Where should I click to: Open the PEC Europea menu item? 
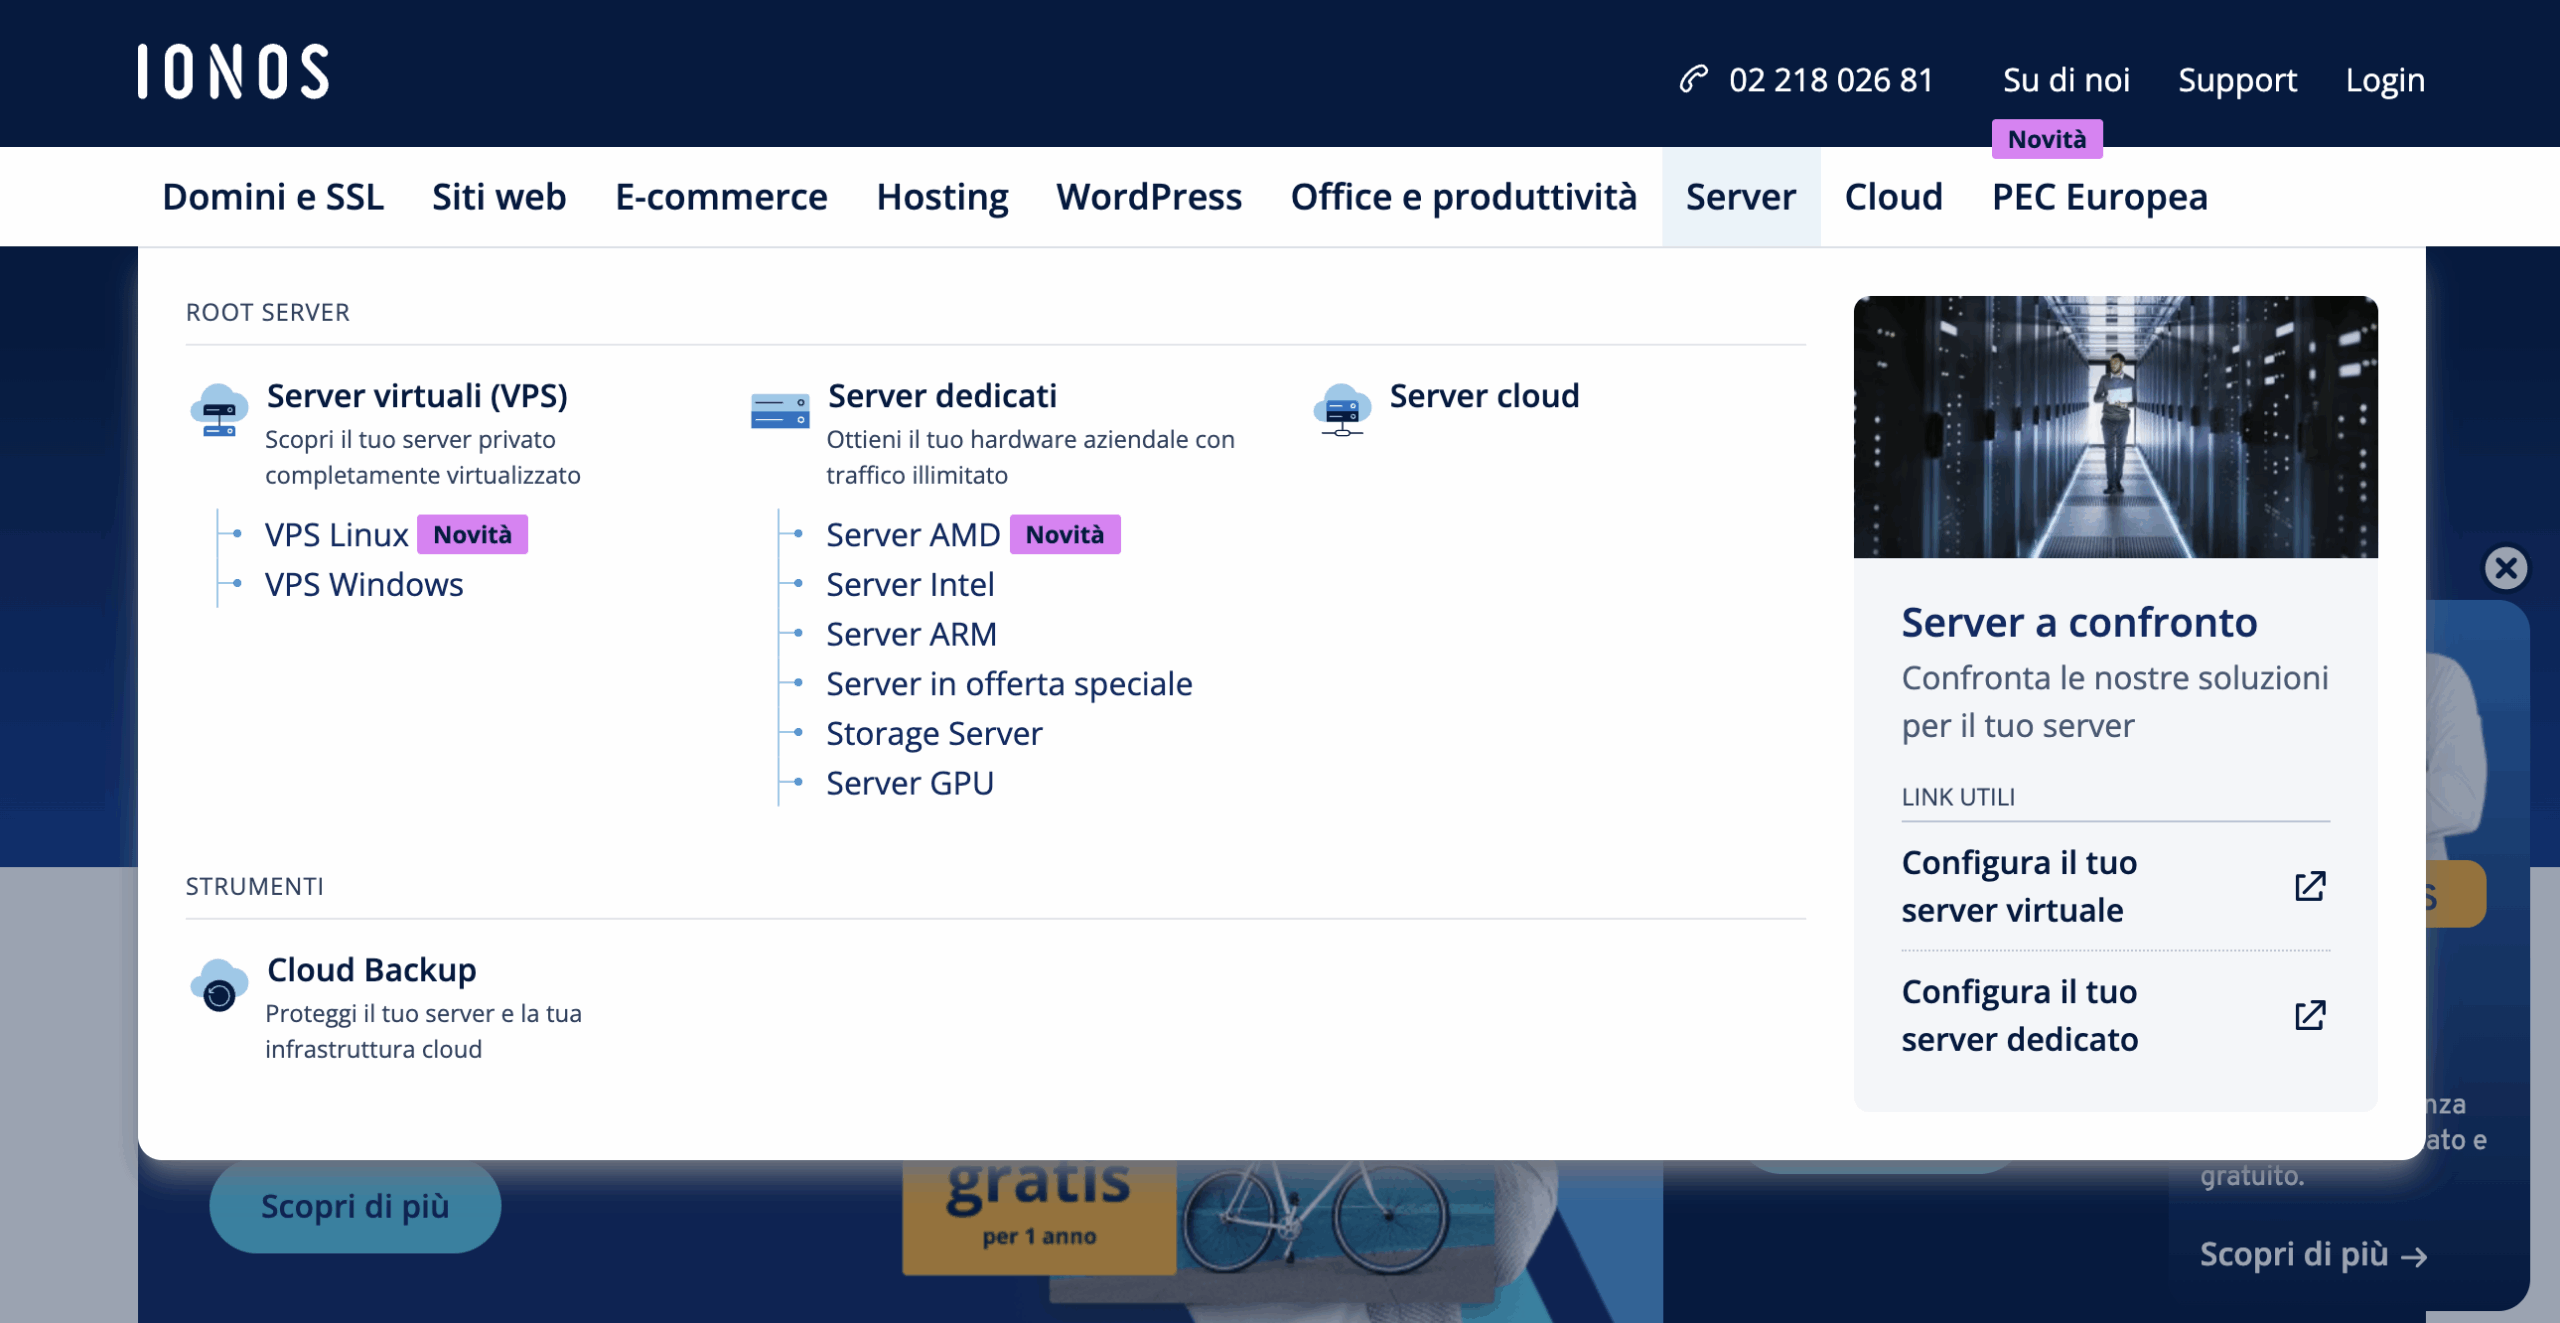[2099, 197]
